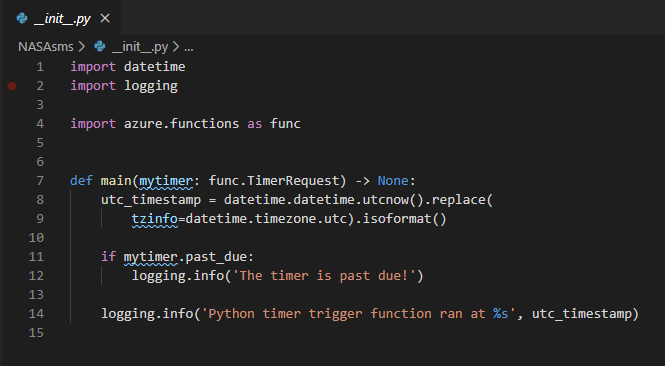Collapse the if block fold arrow at line 11
Image resolution: width=665 pixels, height=366 pixels.
pos(59,257)
